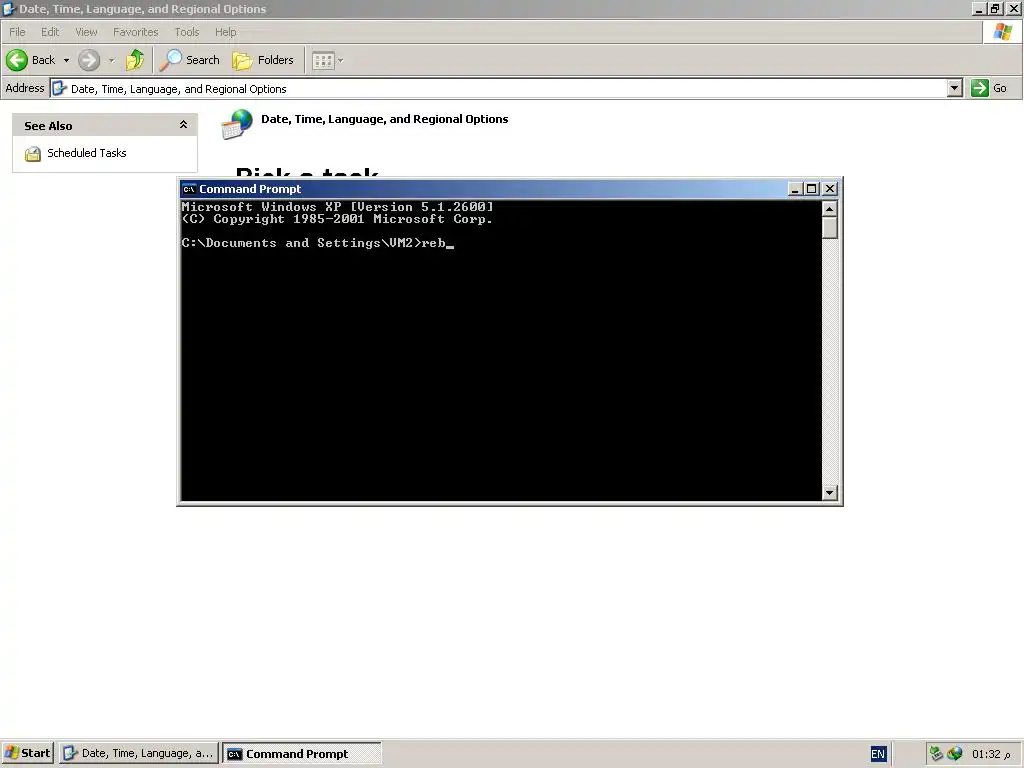Open the Views toolbar icon
This screenshot has width=1024, height=768.
(323, 60)
